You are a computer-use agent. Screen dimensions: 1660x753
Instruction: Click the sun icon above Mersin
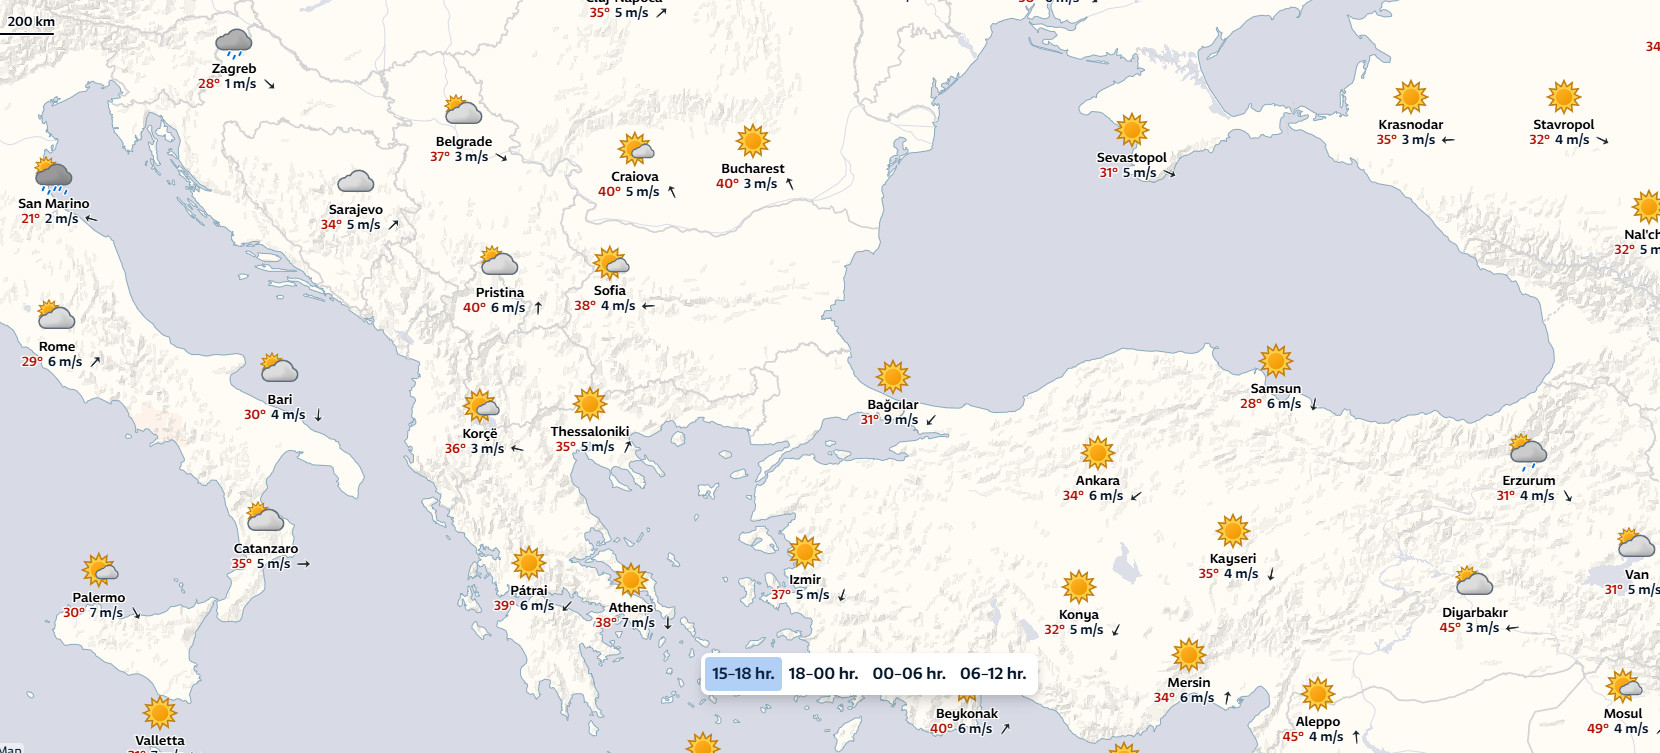point(1189,655)
